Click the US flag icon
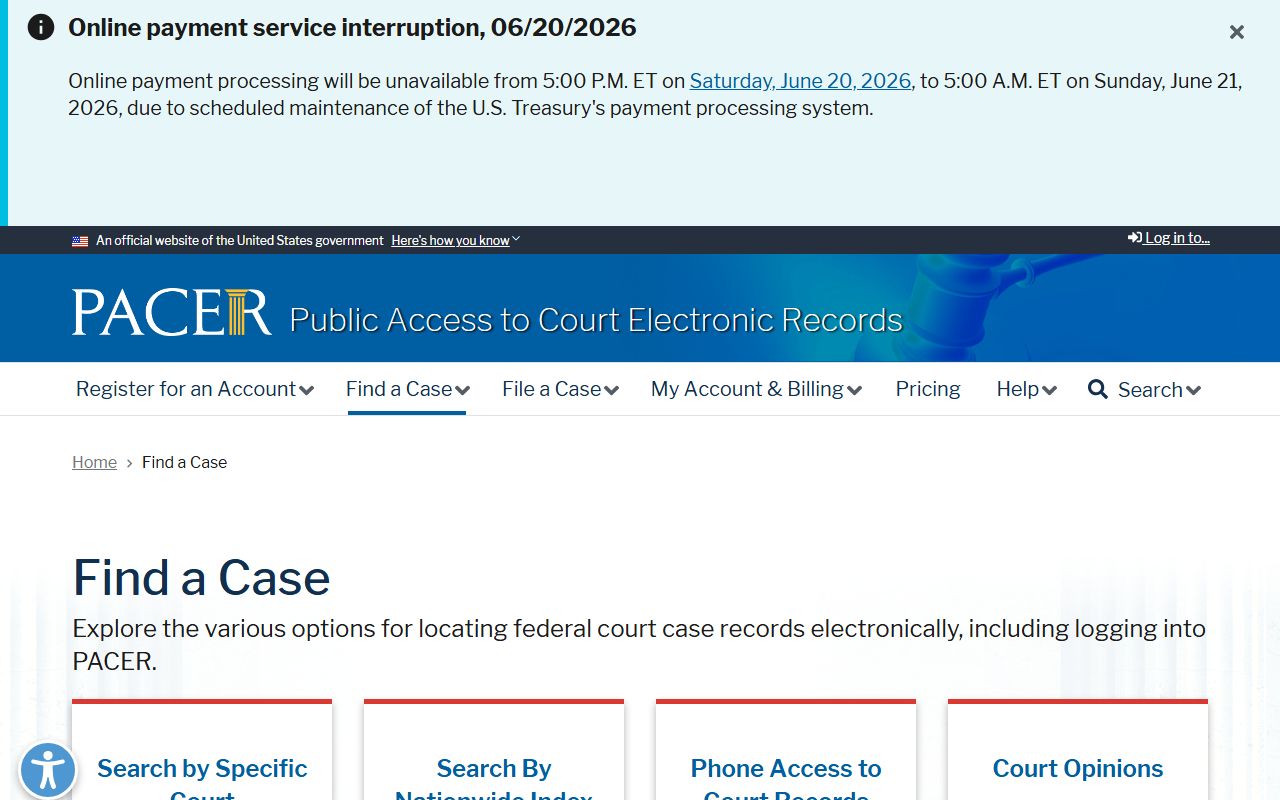 (80, 241)
